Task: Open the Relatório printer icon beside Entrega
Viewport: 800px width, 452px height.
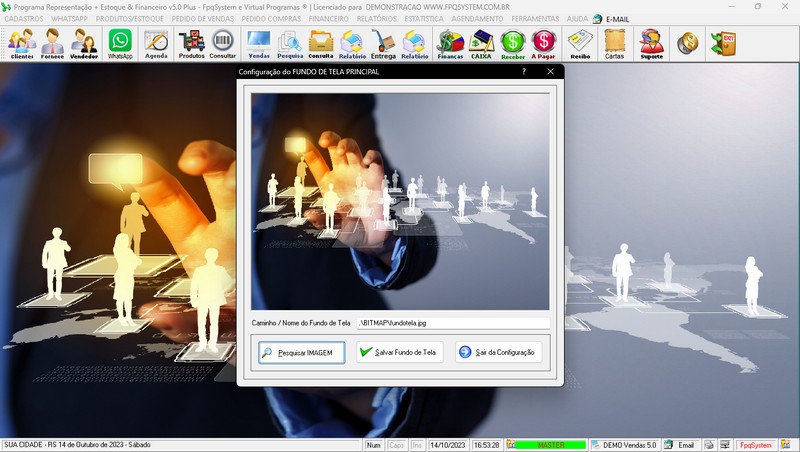Action: point(414,44)
